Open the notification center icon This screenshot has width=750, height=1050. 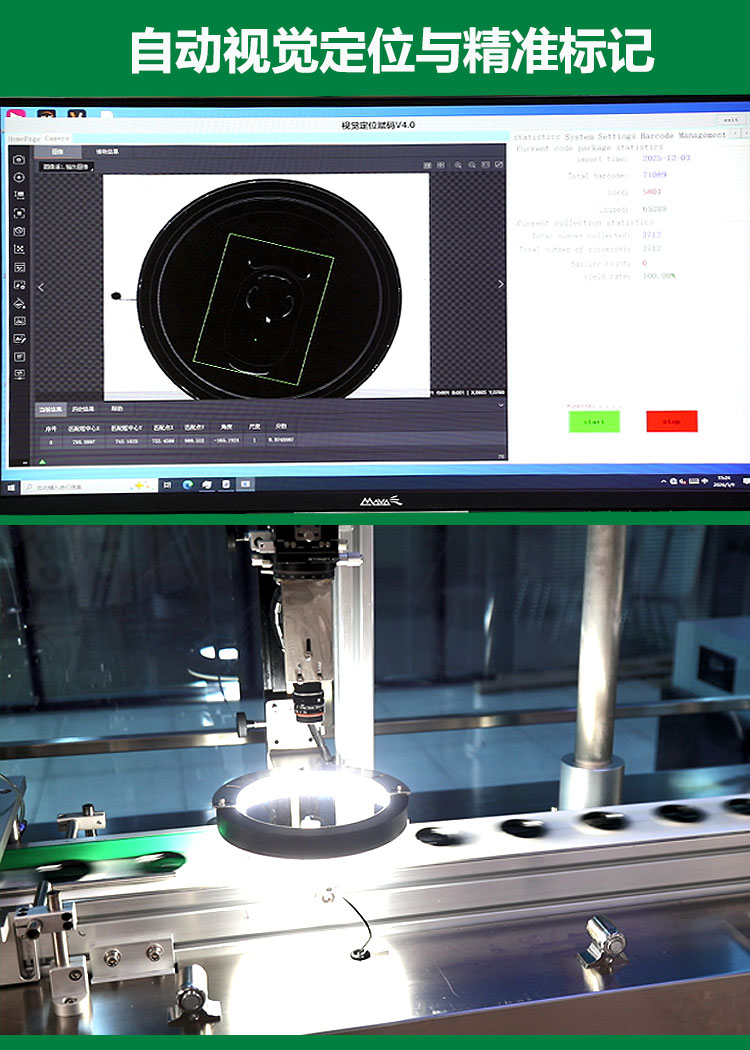click(746, 481)
